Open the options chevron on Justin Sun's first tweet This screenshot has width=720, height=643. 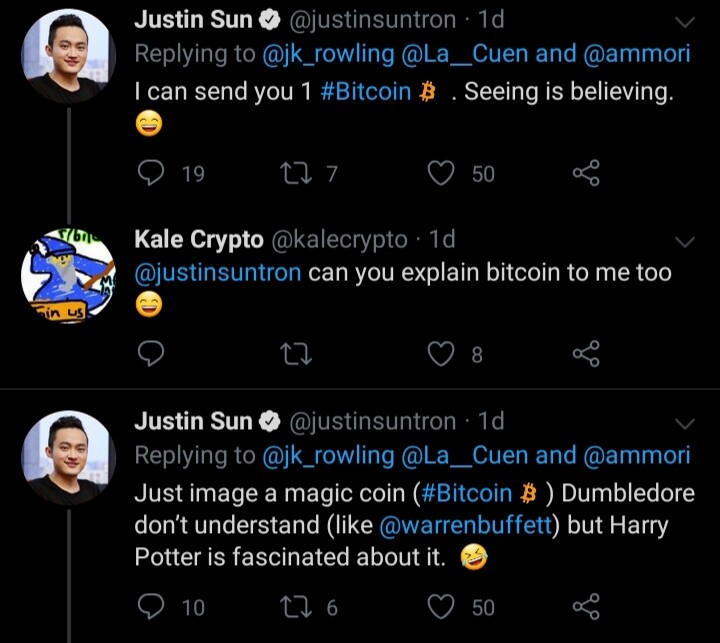pyautogui.click(x=685, y=22)
